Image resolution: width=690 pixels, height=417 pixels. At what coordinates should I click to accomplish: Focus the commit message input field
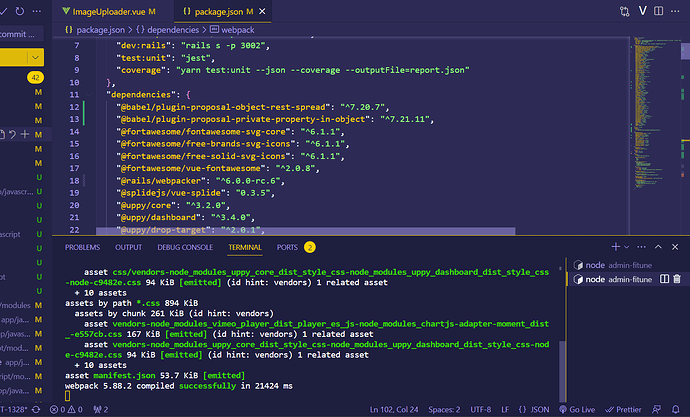[22, 34]
